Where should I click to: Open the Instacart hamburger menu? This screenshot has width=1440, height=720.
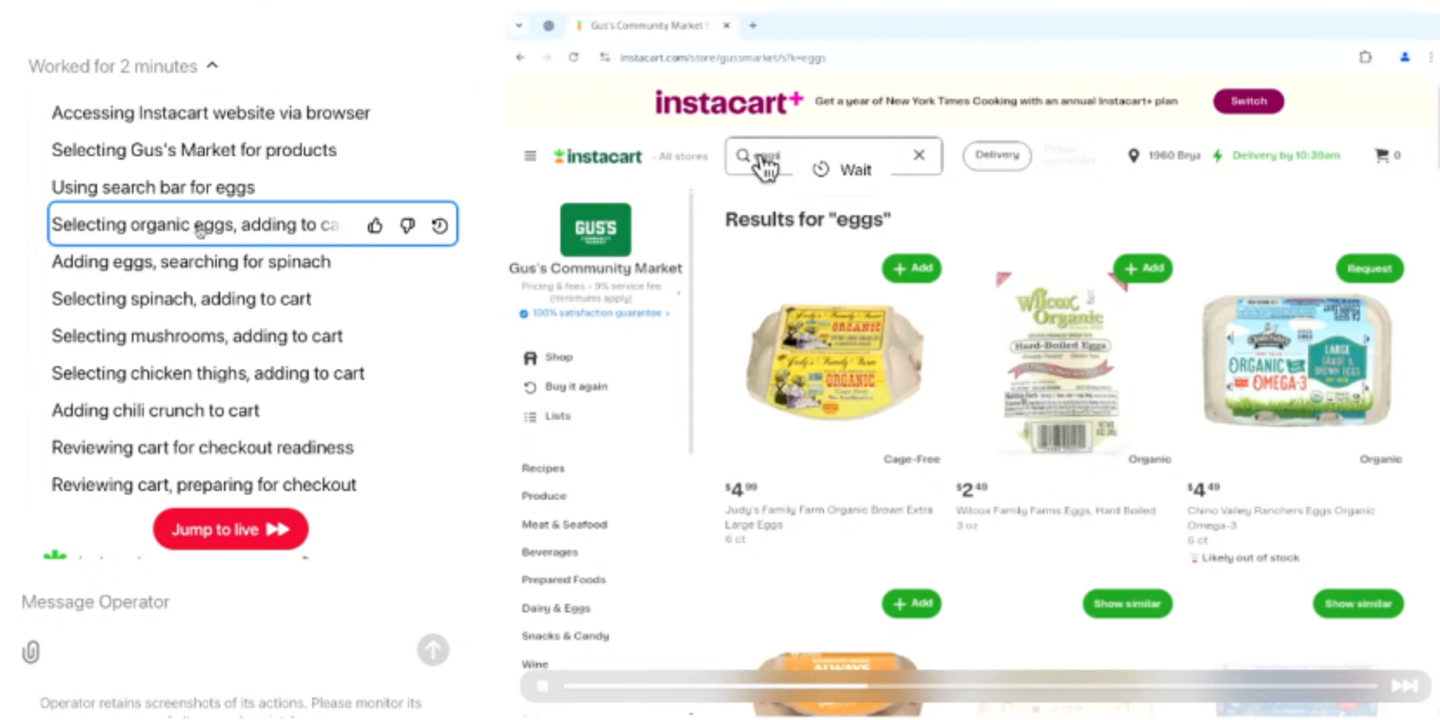click(530, 156)
